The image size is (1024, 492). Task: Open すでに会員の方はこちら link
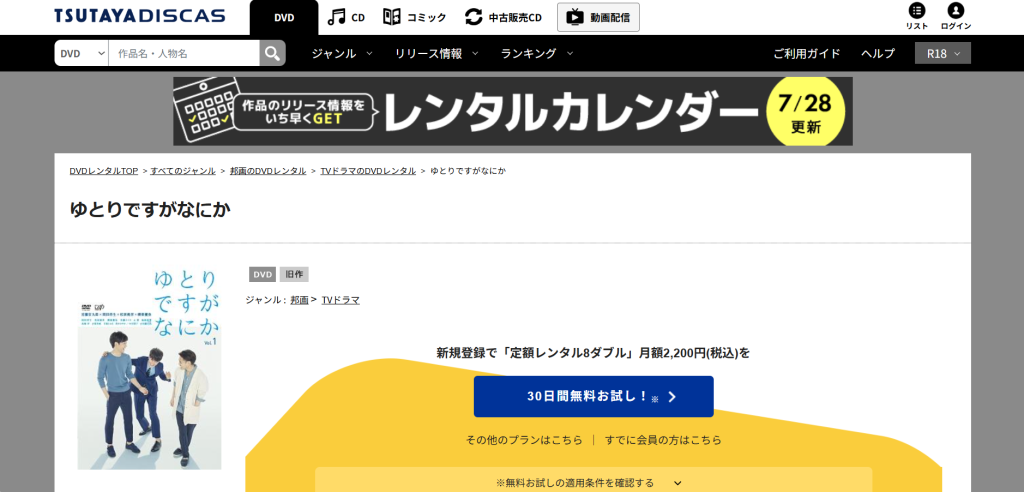pyautogui.click(x=664, y=440)
